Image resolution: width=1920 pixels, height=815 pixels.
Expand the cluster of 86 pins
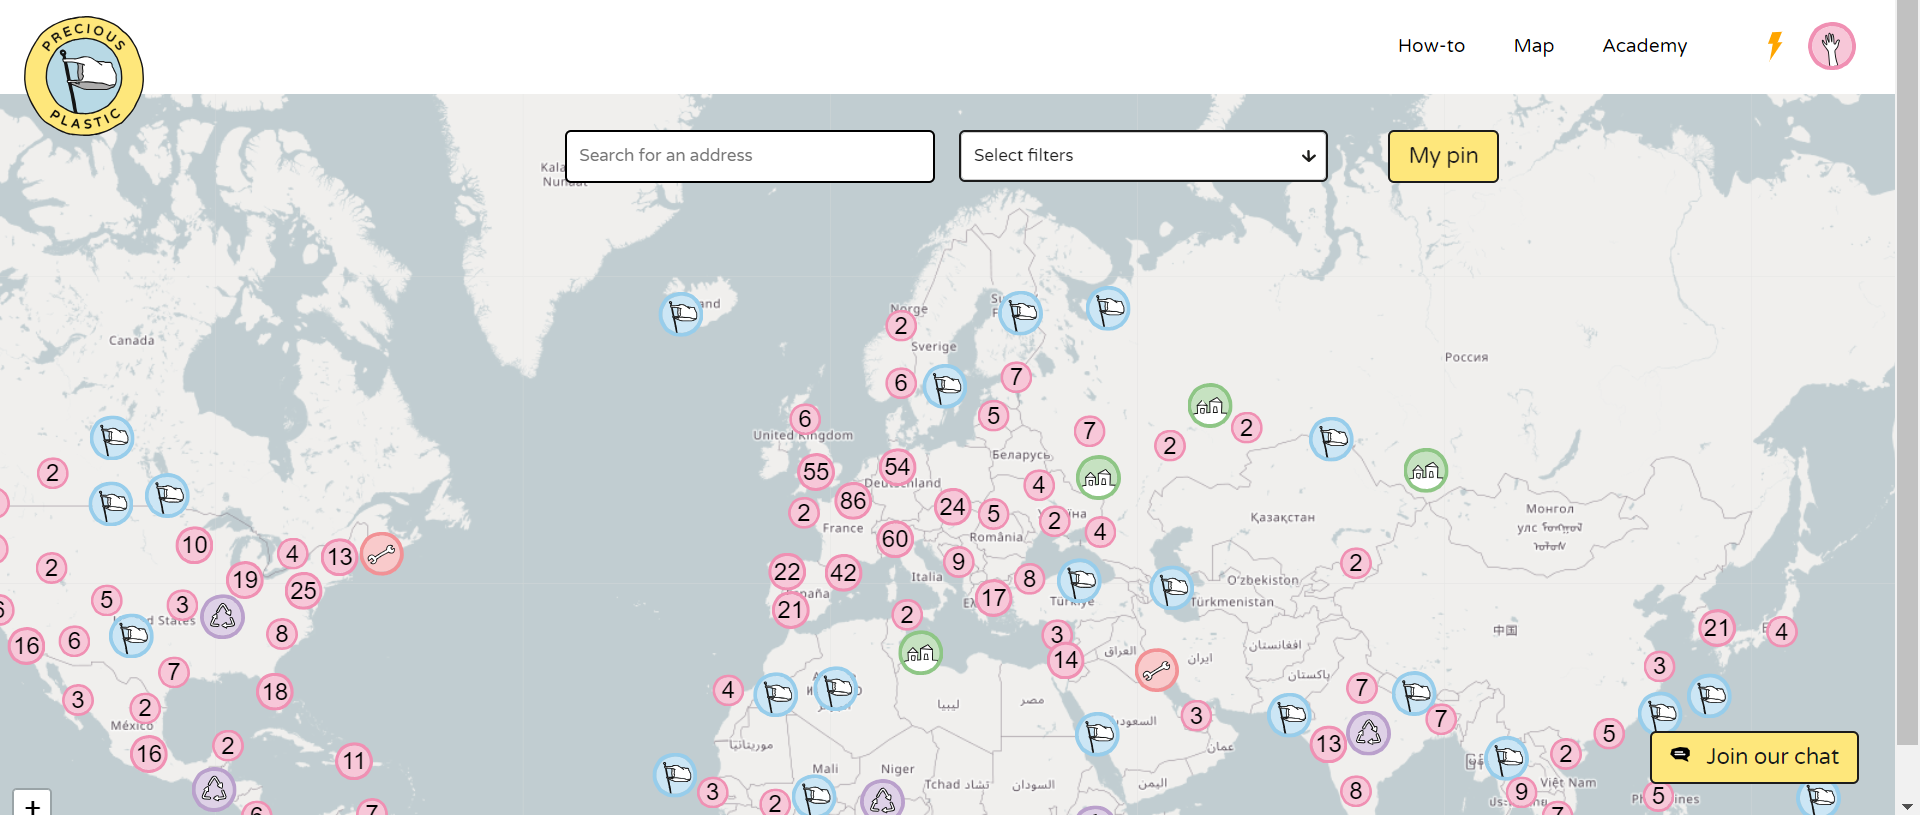pyautogui.click(x=853, y=500)
